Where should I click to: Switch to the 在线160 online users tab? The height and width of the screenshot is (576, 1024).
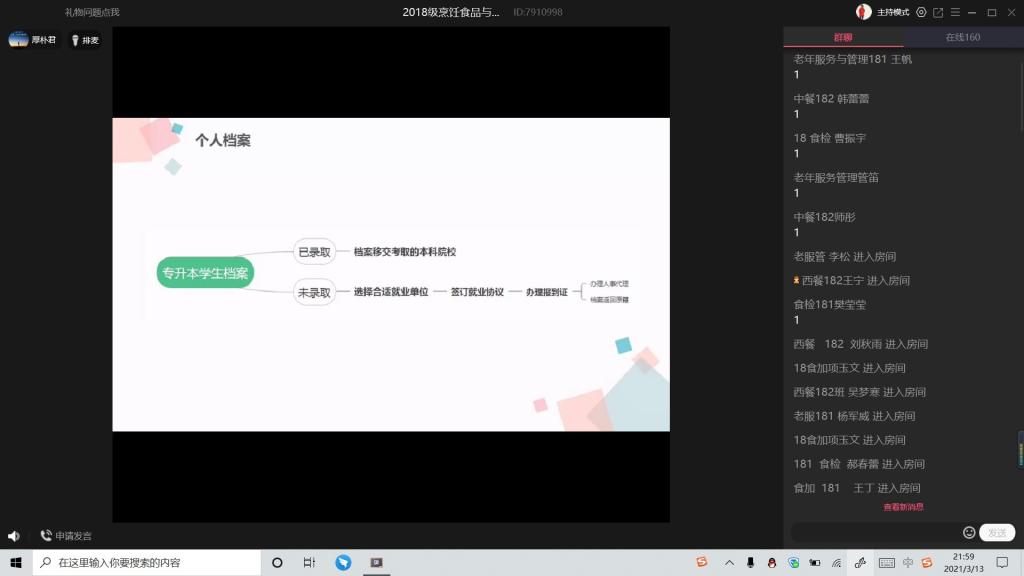click(x=963, y=37)
